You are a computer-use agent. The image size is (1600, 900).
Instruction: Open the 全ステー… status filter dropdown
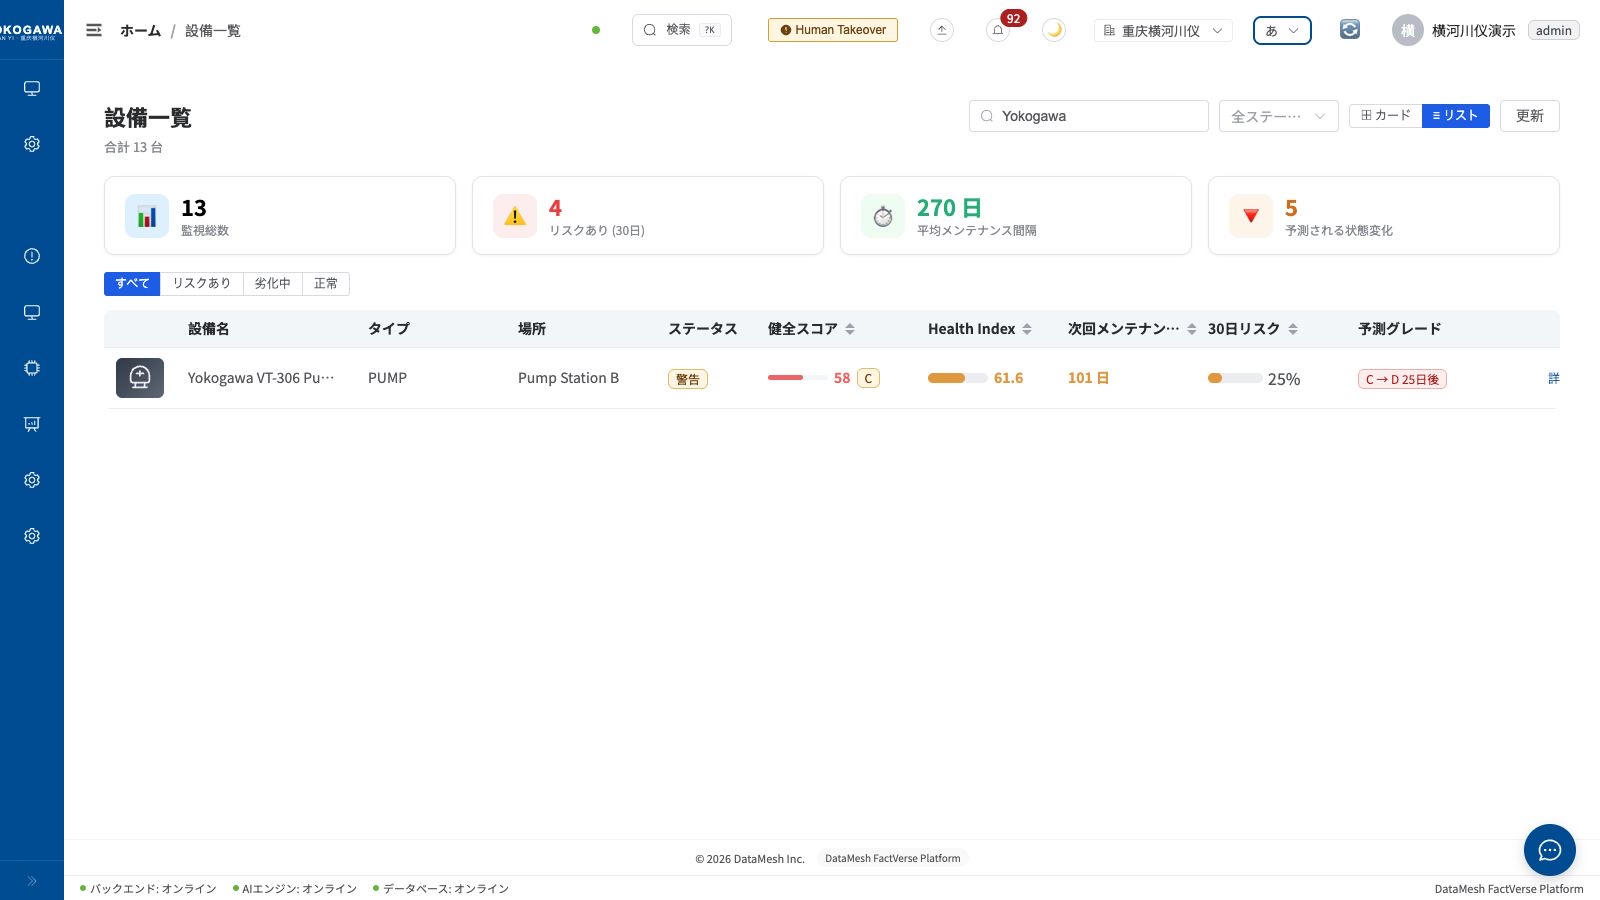pos(1278,116)
